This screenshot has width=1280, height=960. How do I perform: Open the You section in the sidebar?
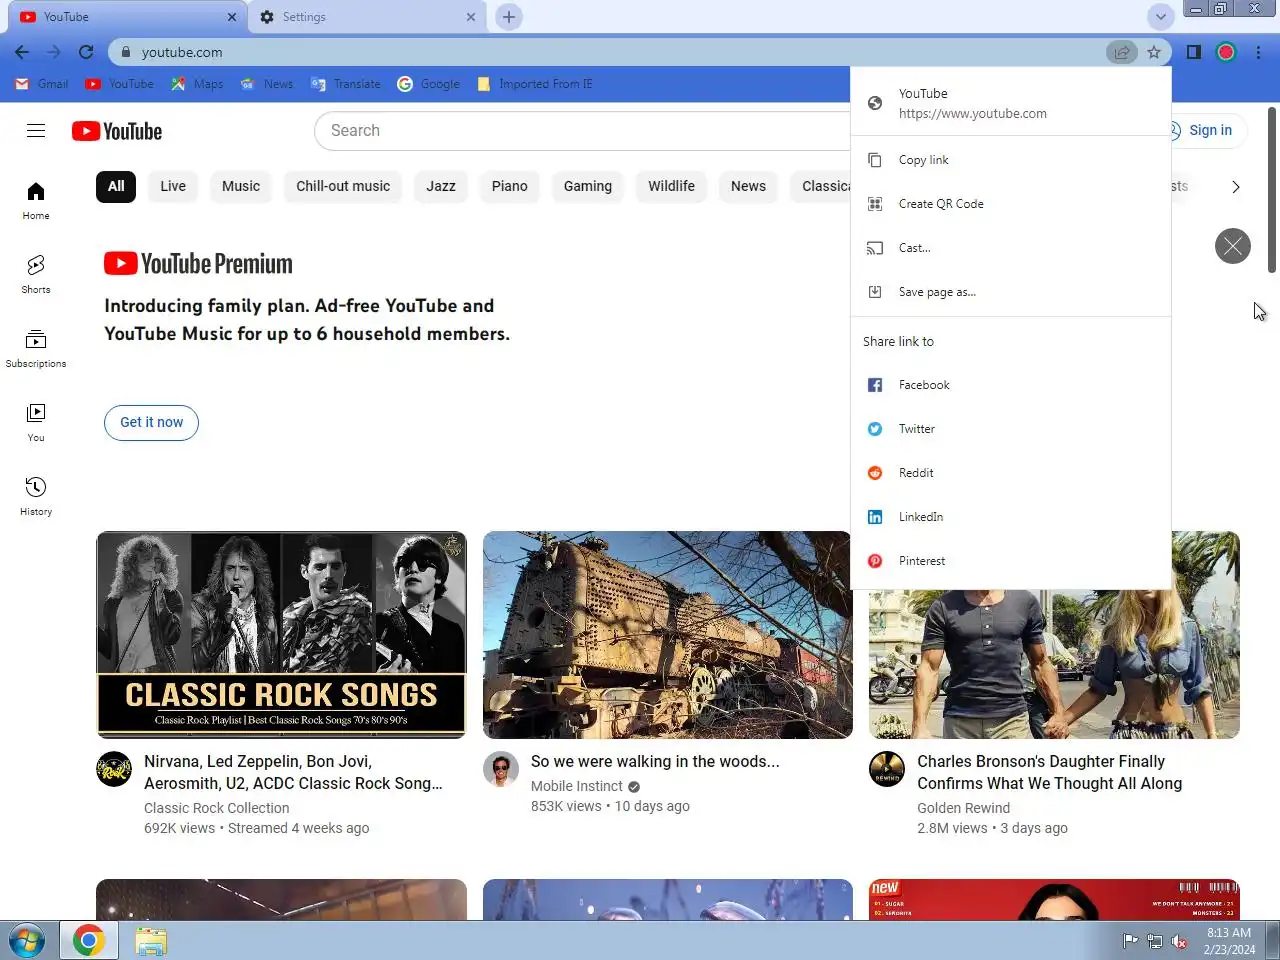(36, 422)
